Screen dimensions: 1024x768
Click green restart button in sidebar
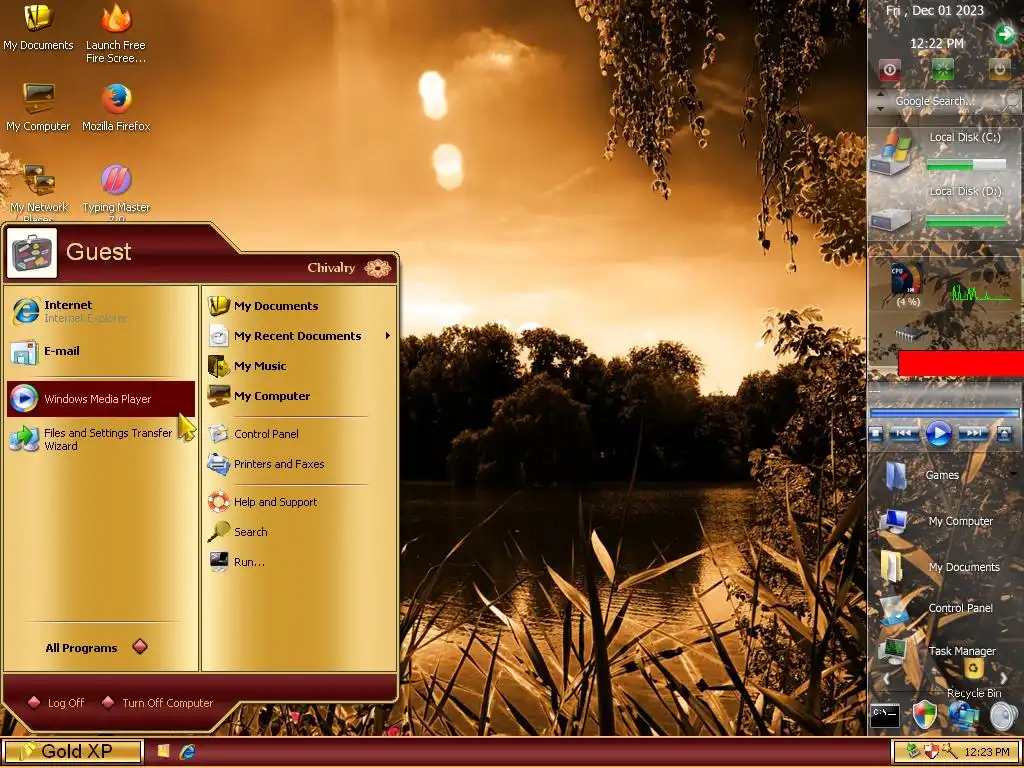(x=942, y=69)
